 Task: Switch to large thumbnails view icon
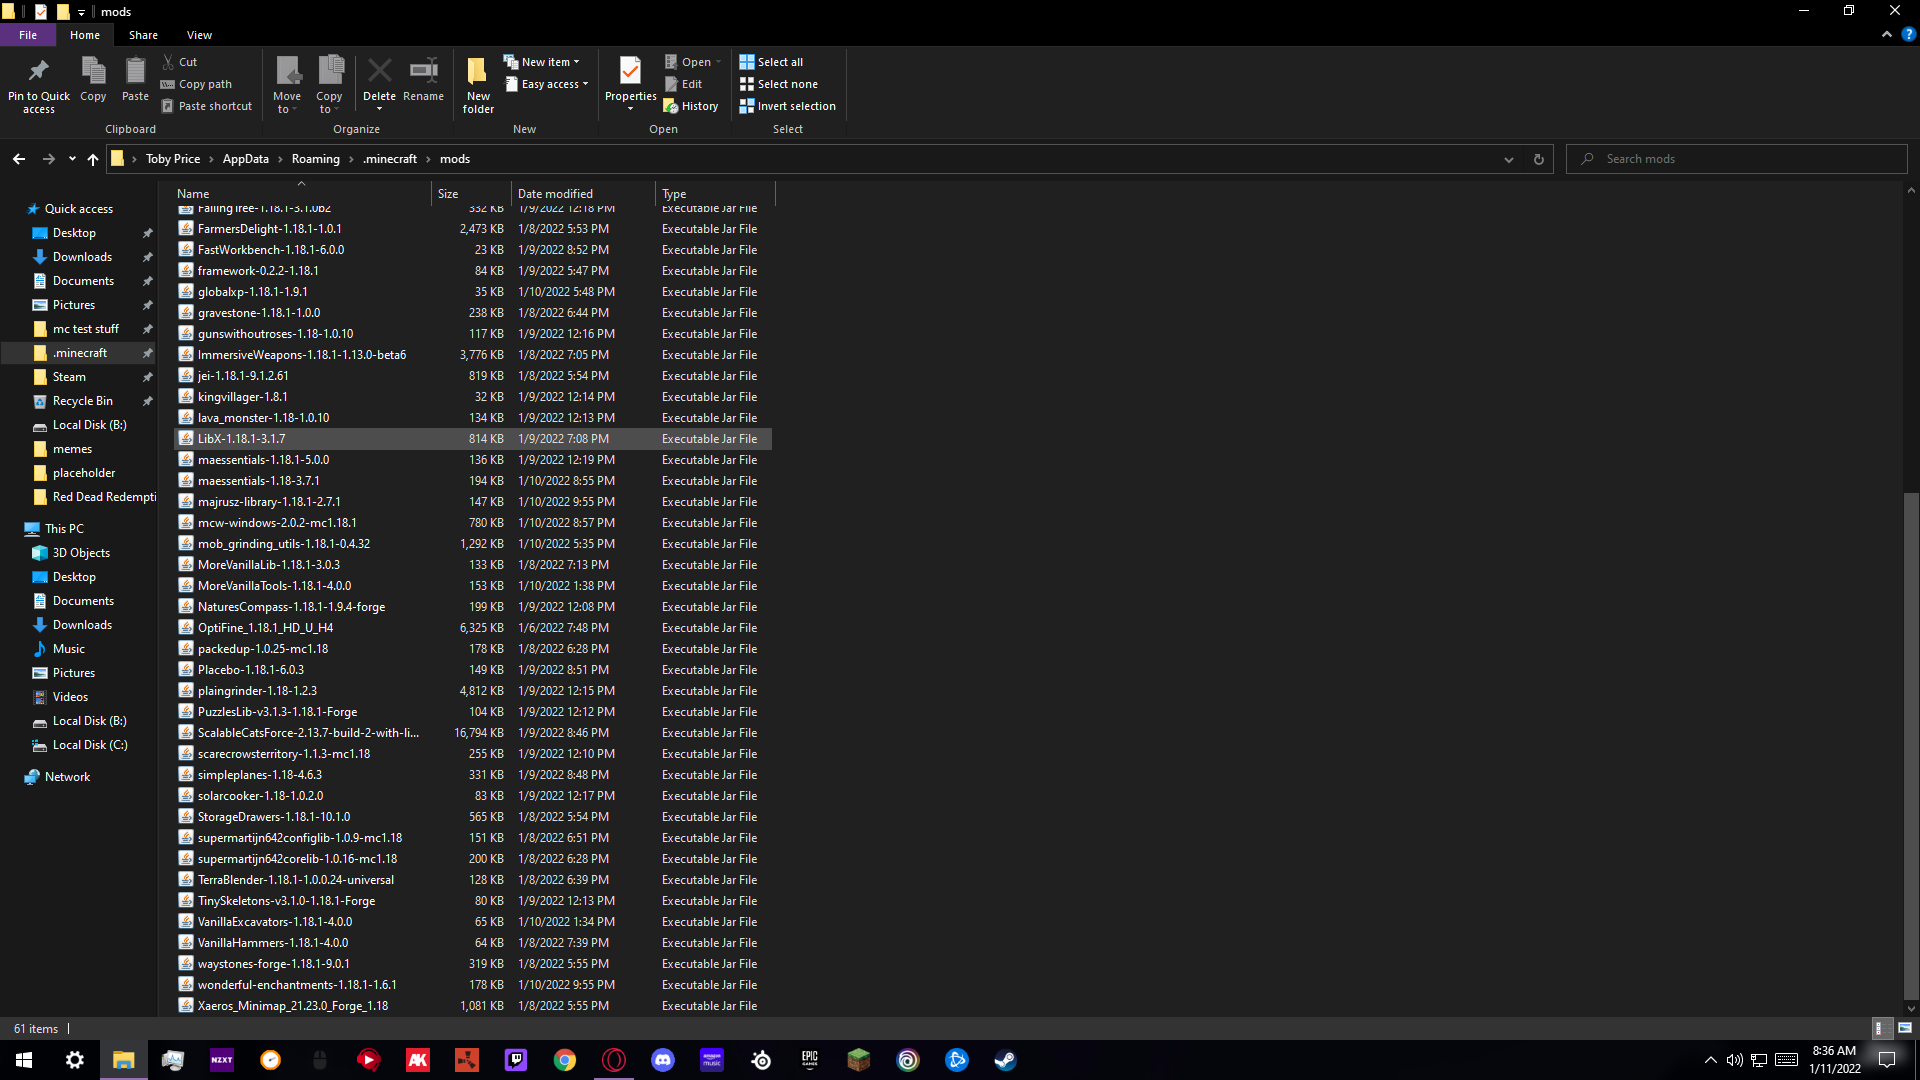[x=1904, y=1028]
